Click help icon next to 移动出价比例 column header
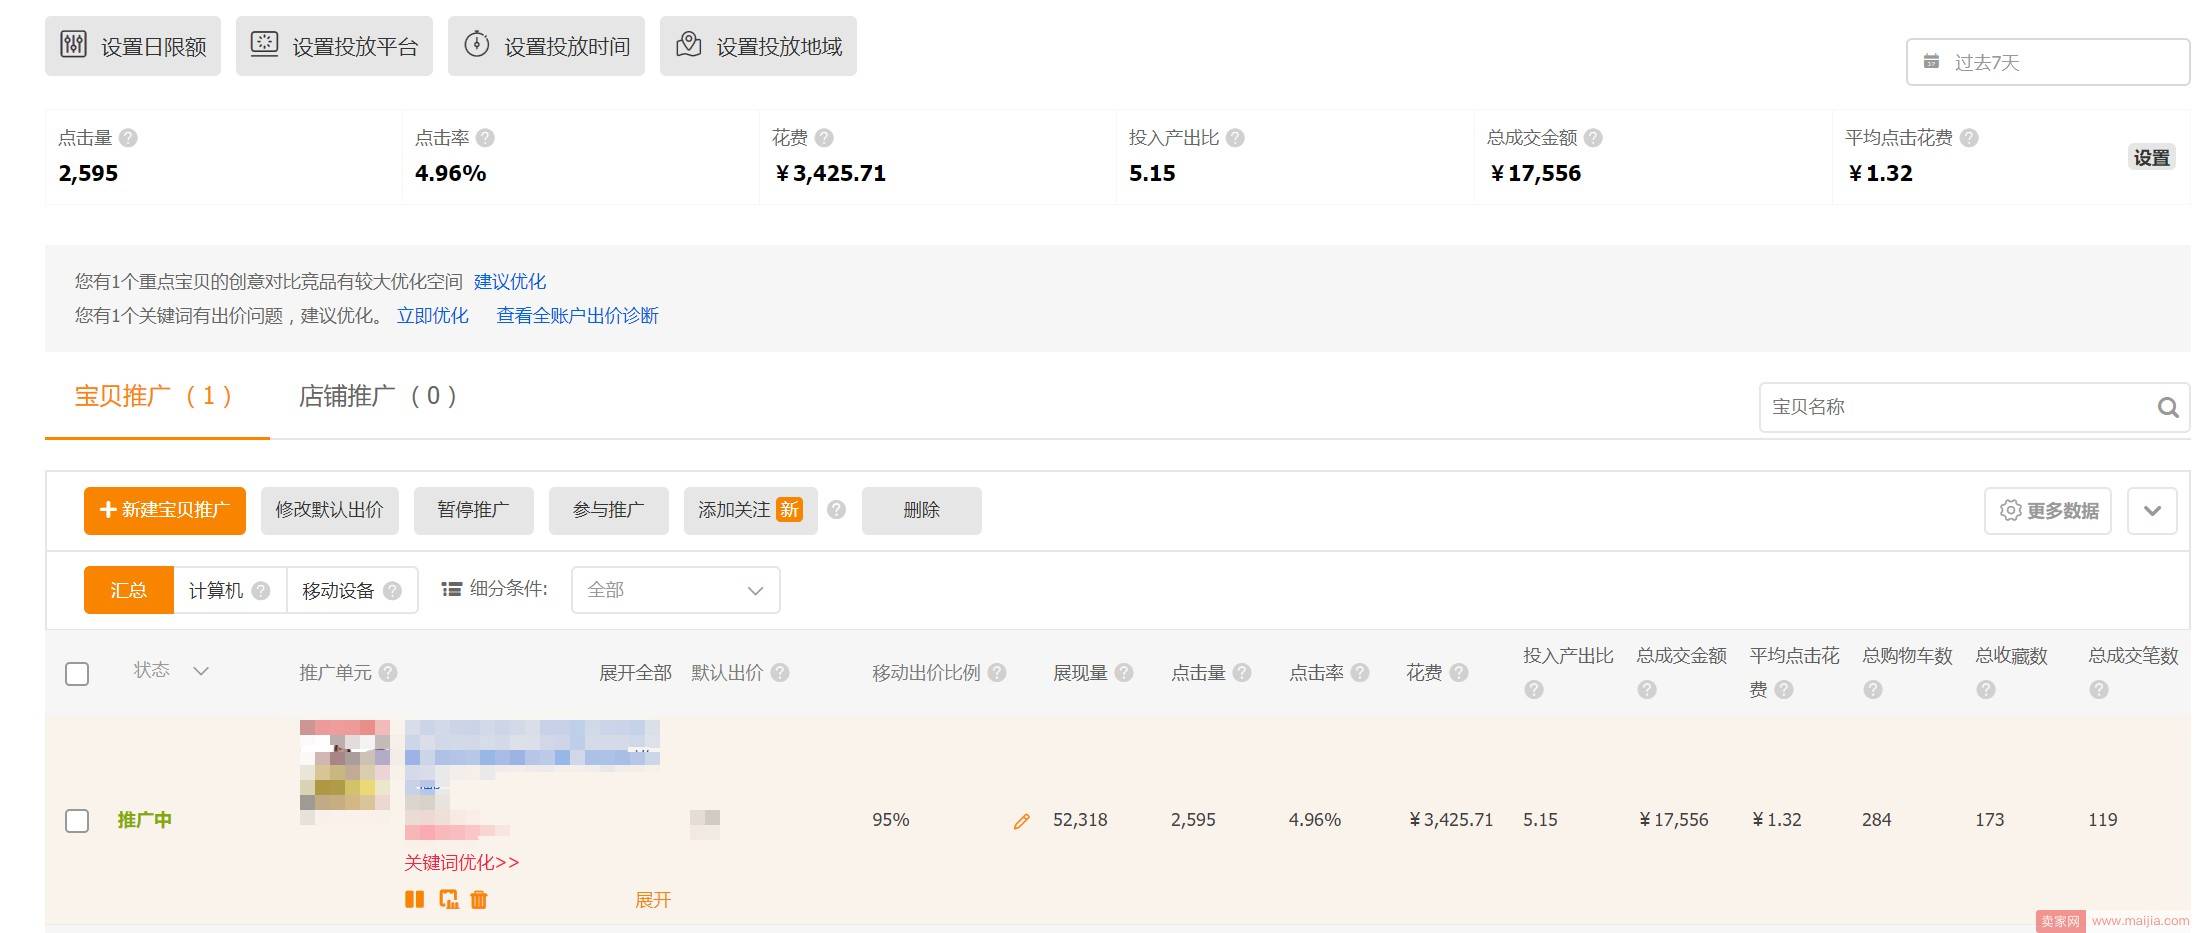 point(997,673)
